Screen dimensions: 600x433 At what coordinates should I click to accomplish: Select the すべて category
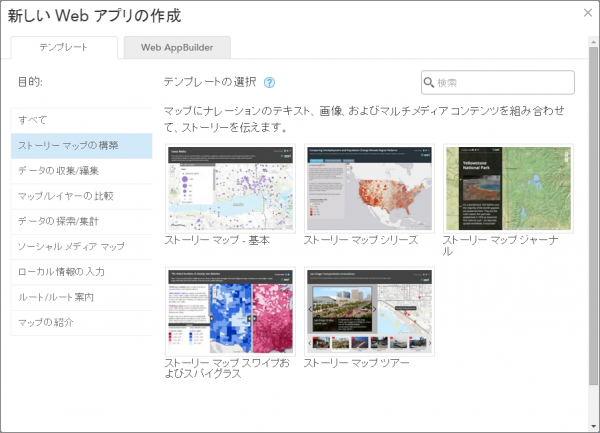coord(82,120)
